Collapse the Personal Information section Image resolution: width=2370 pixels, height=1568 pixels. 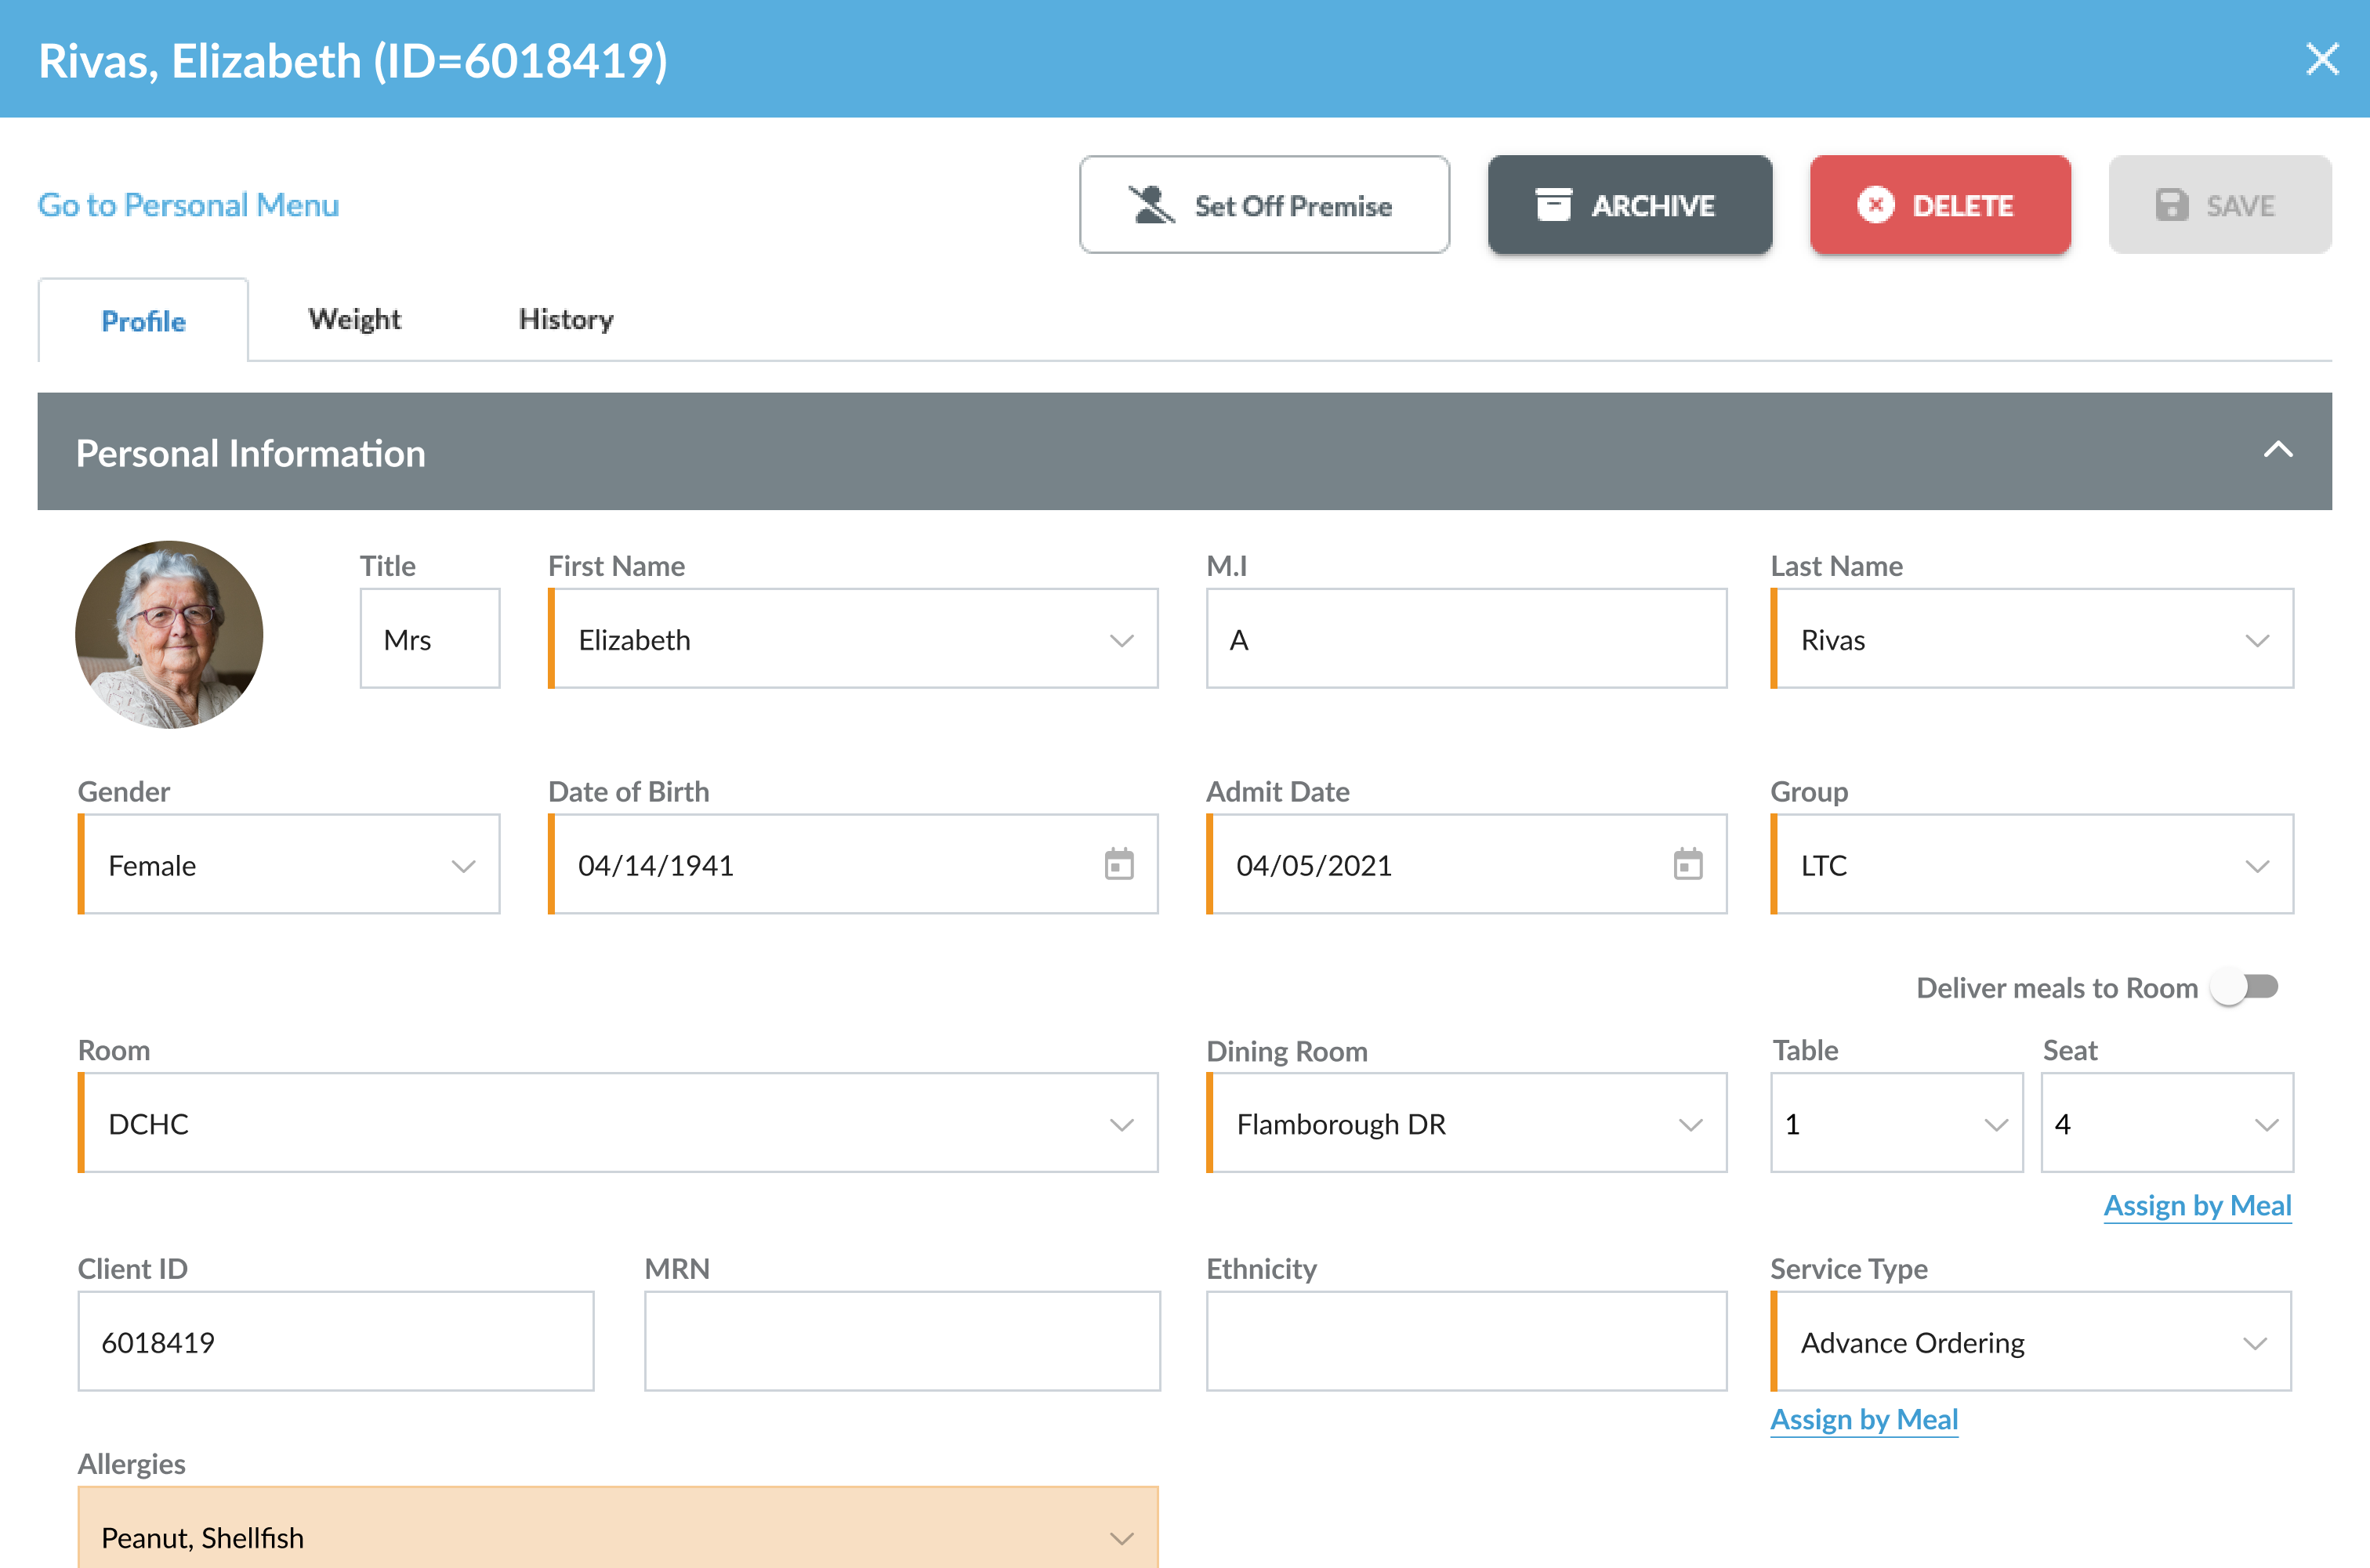click(2277, 451)
